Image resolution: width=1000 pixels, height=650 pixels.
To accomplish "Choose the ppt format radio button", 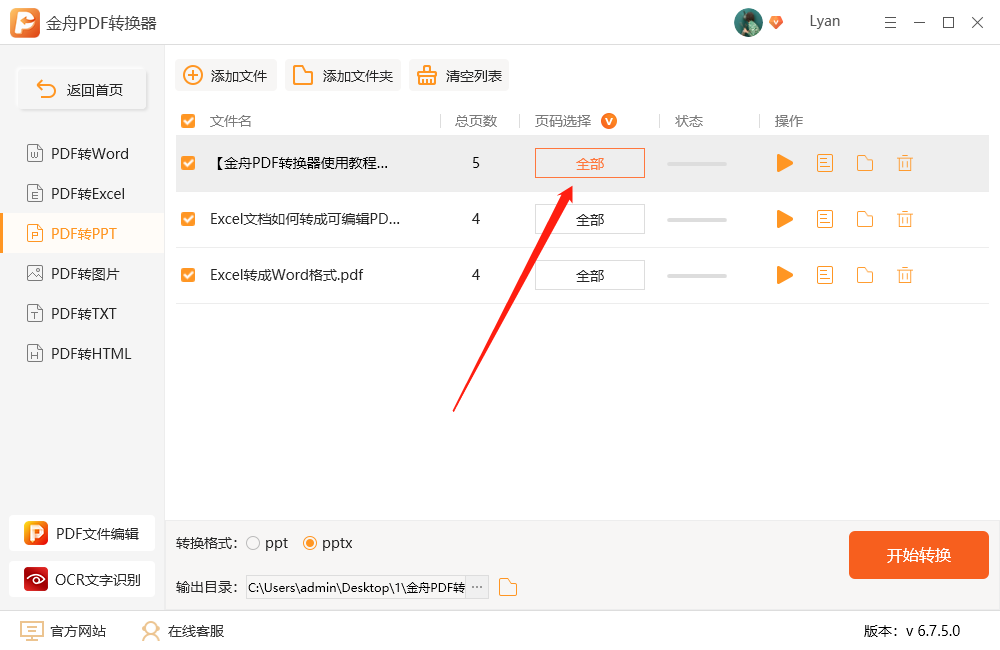I will click(x=253, y=543).
